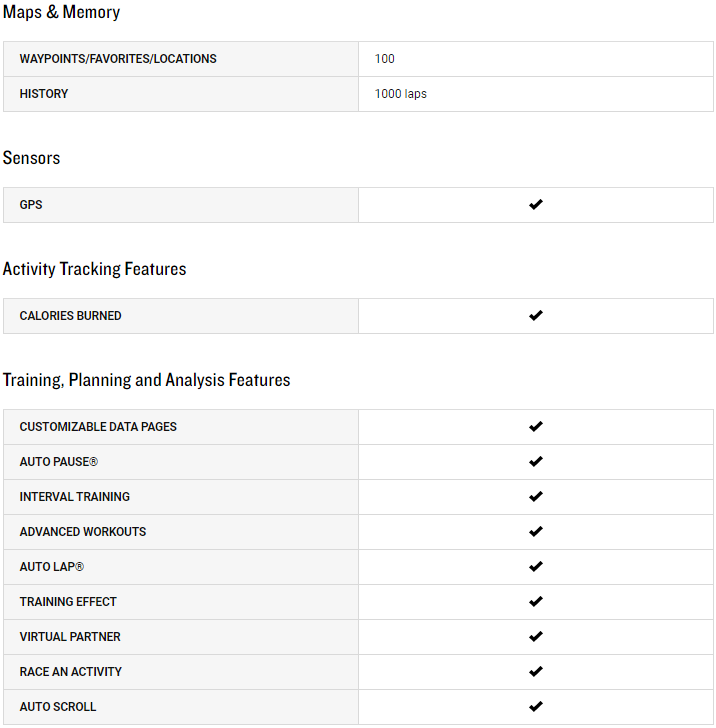
Task: Select the Maps & Memory heading
Action: [x=61, y=13]
